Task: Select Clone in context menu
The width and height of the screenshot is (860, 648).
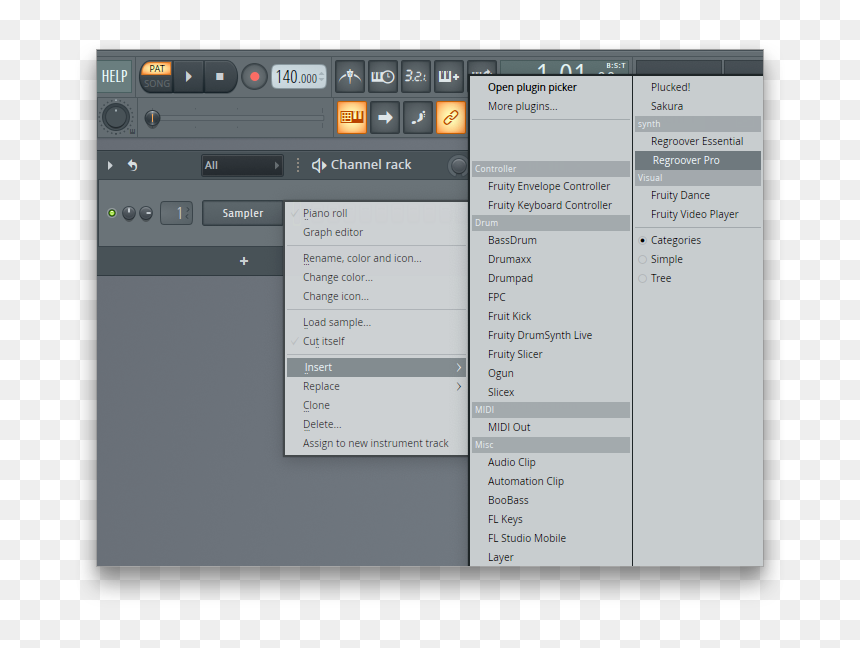Action: [376, 405]
